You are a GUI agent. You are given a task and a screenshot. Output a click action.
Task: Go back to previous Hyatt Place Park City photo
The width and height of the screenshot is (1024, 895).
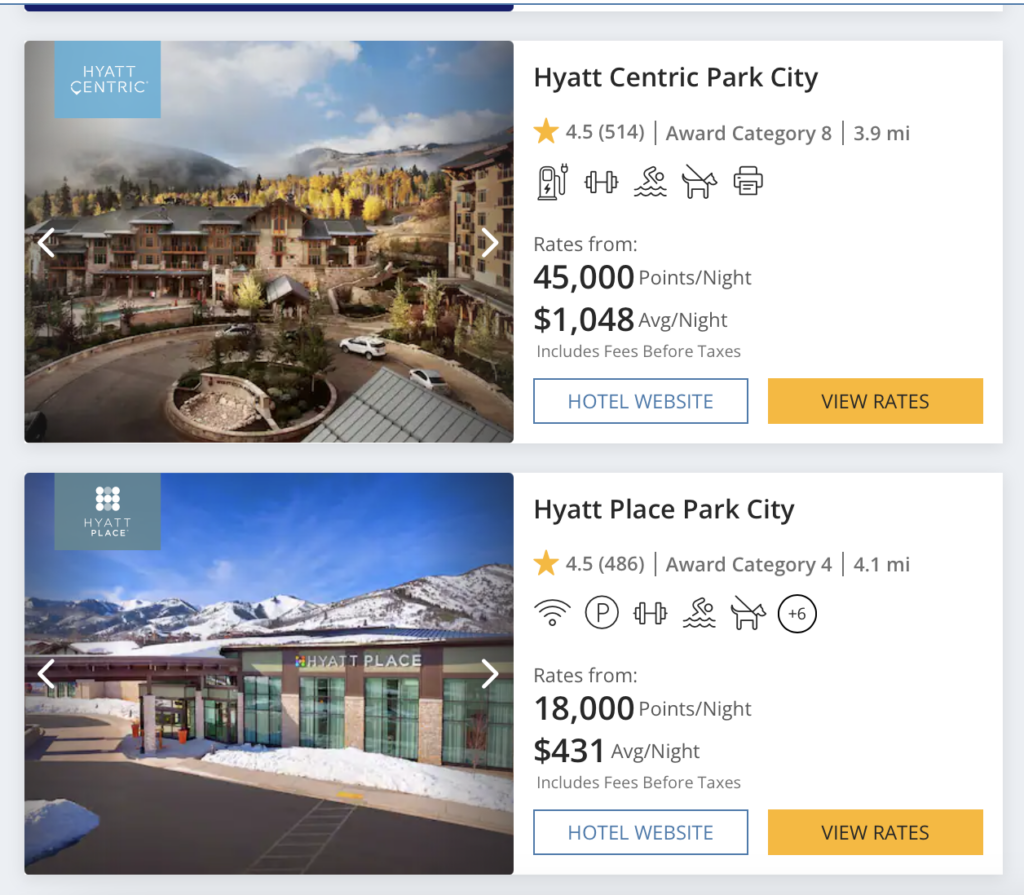tap(46, 673)
